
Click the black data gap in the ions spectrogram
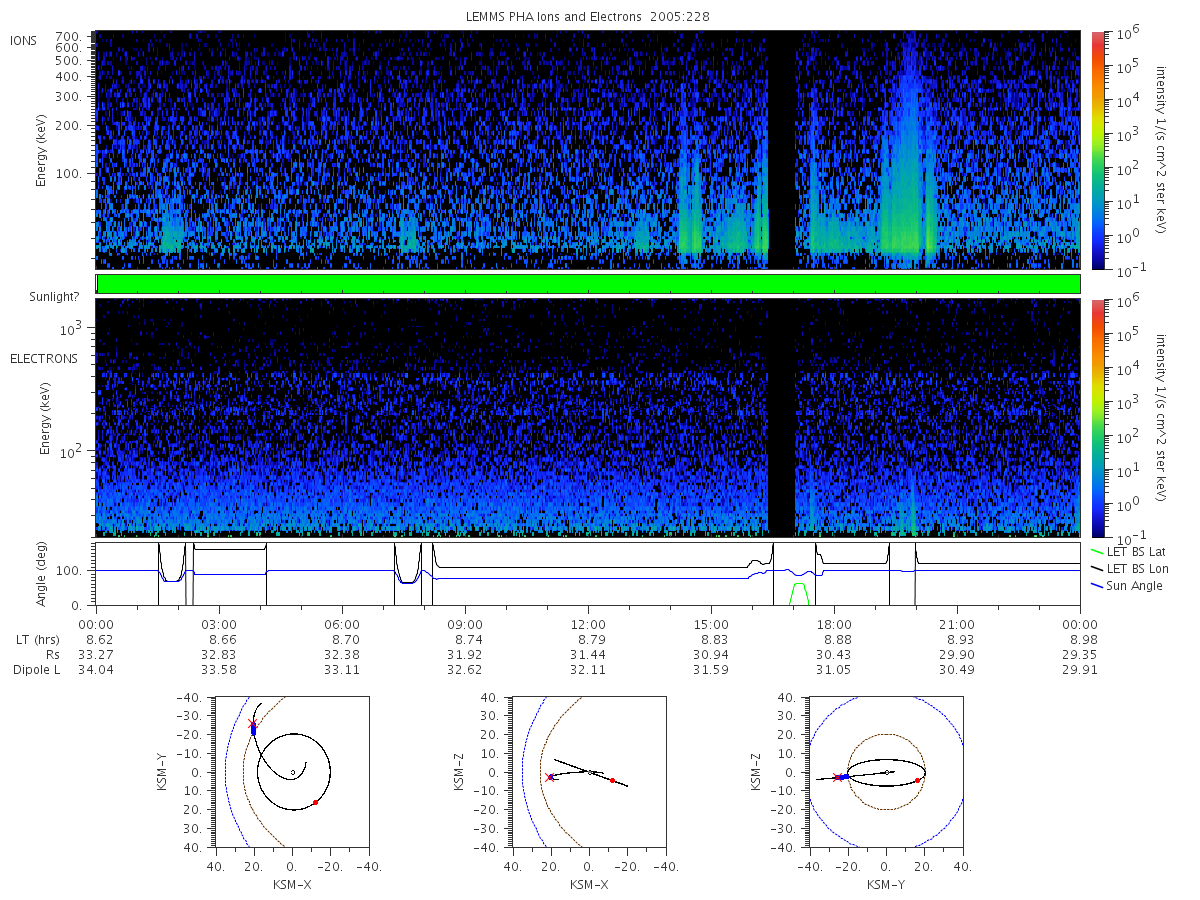click(781, 150)
